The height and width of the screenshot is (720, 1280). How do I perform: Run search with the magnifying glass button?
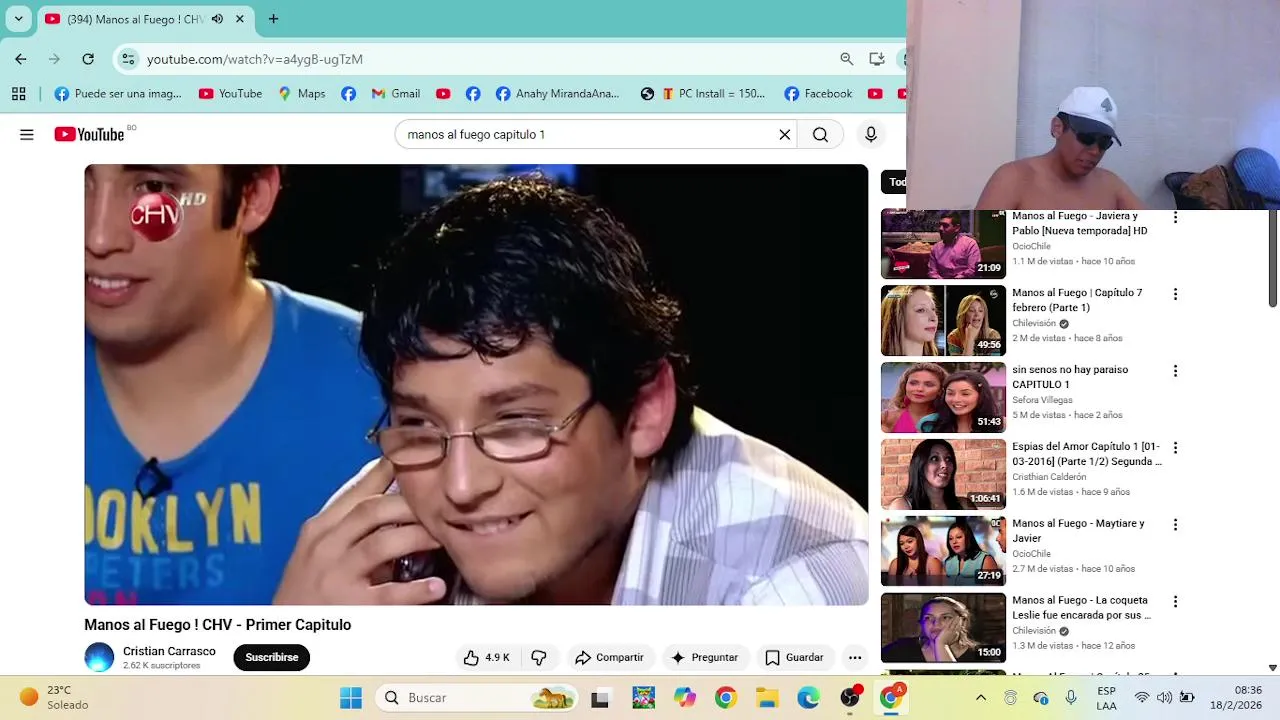pyautogui.click(x=820, y=135)
